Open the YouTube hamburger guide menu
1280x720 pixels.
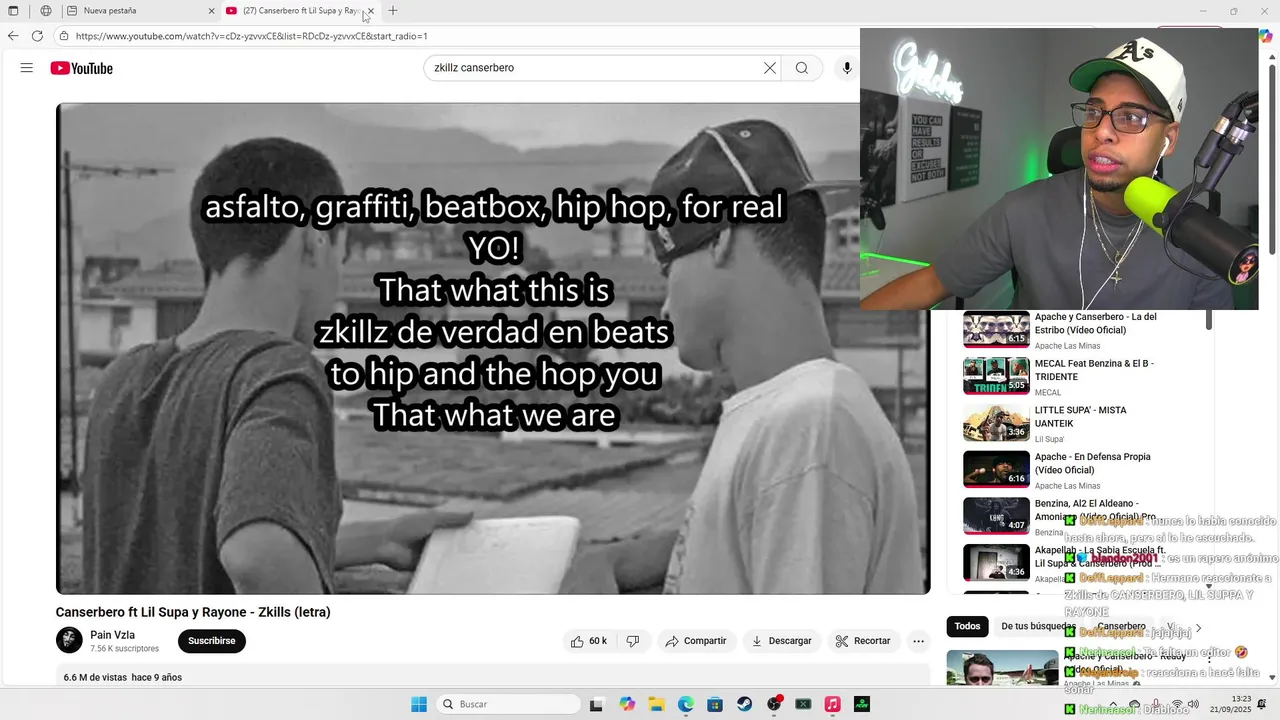27,68
